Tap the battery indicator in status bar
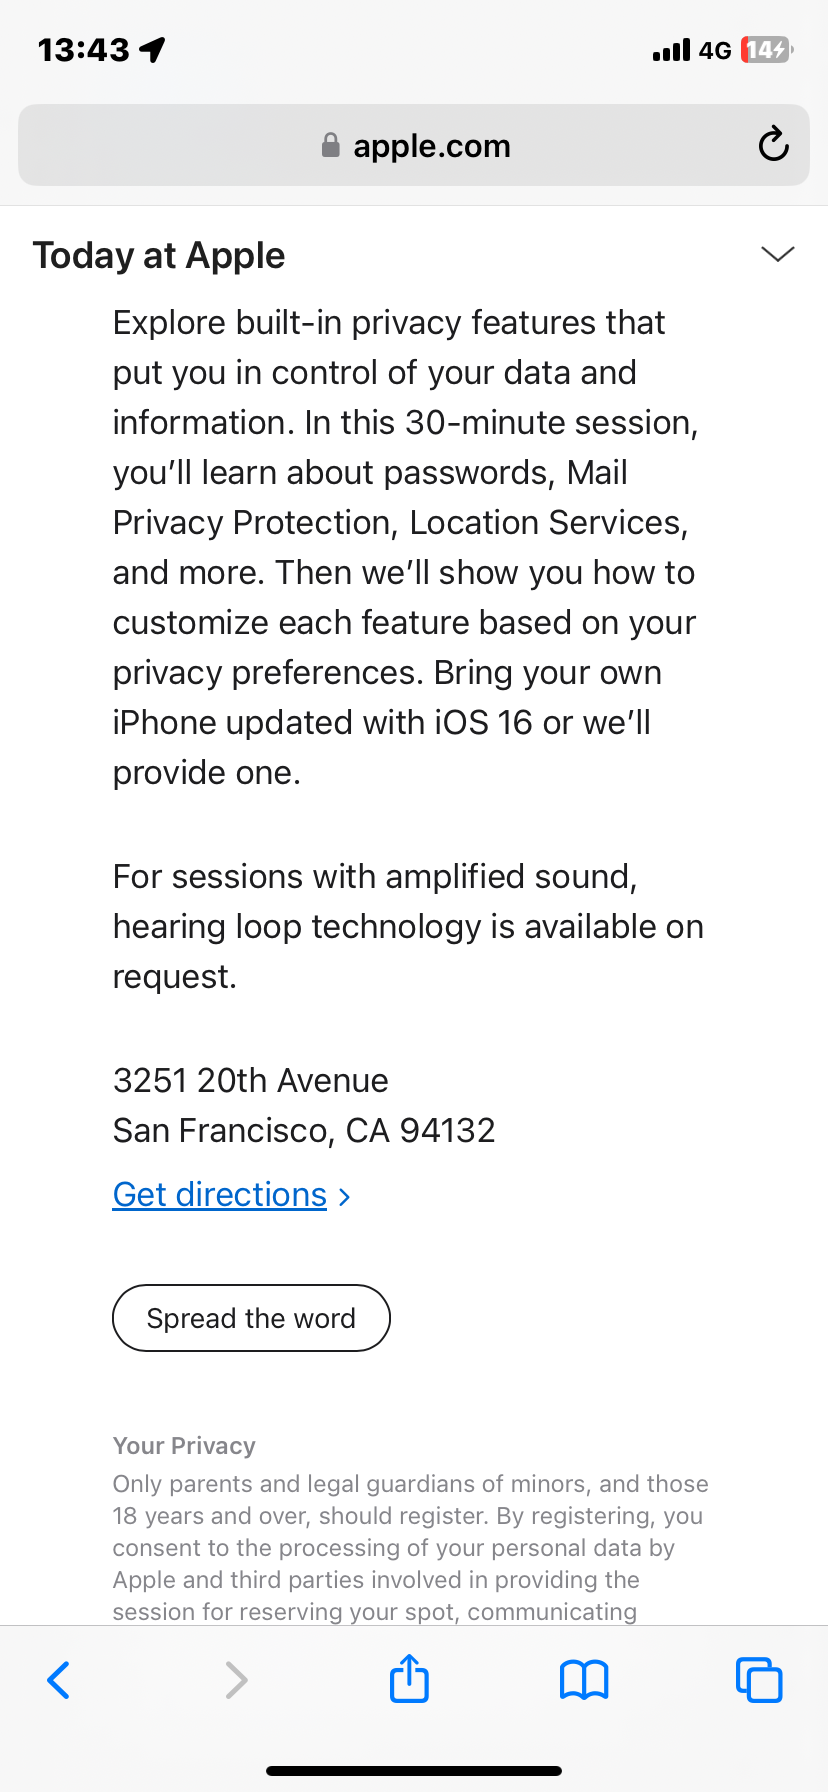828x1792 pixels. [x=767, y=49]
